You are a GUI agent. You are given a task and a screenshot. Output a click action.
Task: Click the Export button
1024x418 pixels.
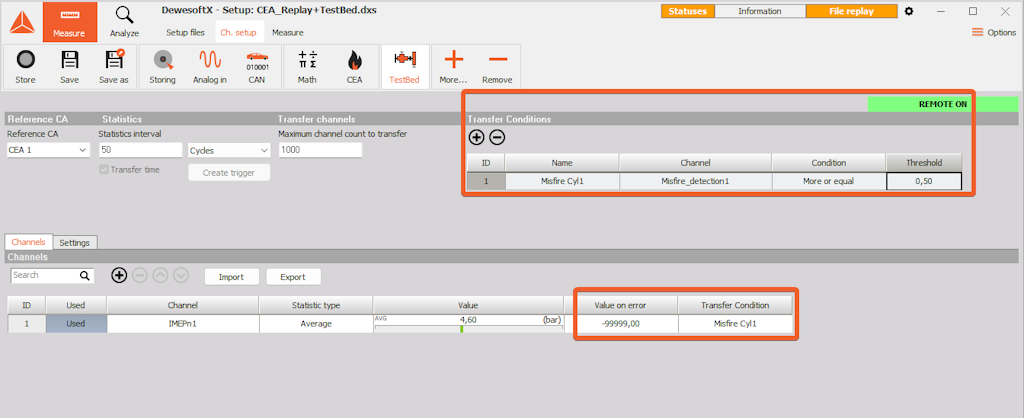tap(293, 277)
